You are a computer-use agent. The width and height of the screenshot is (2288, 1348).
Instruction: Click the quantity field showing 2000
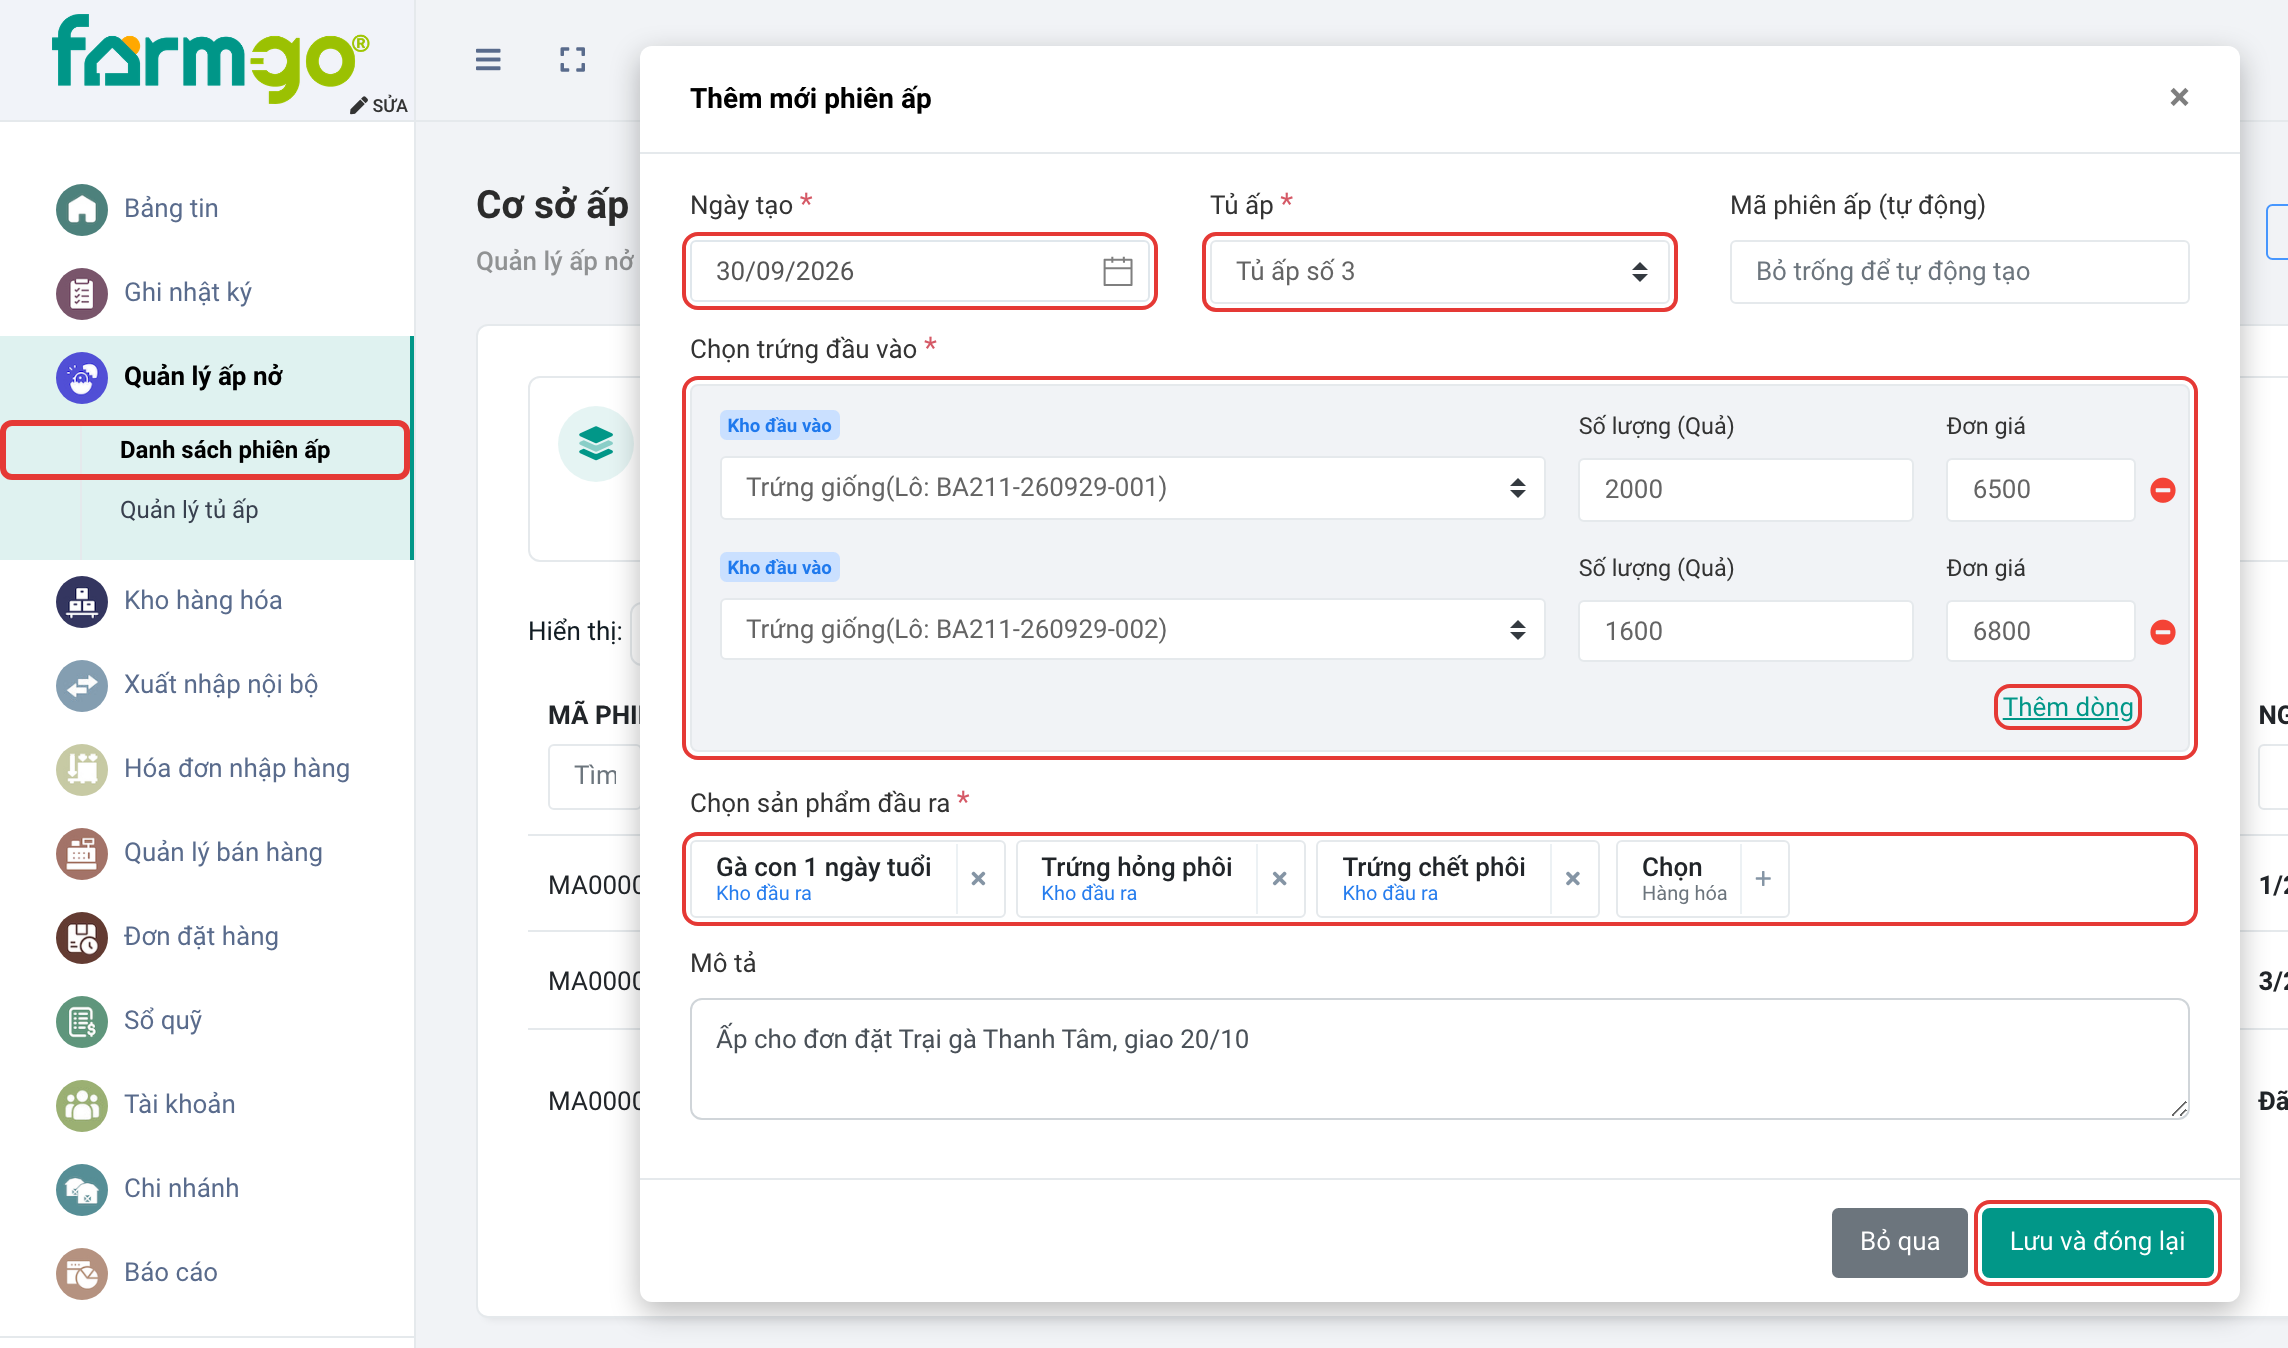coord(1745,490)
